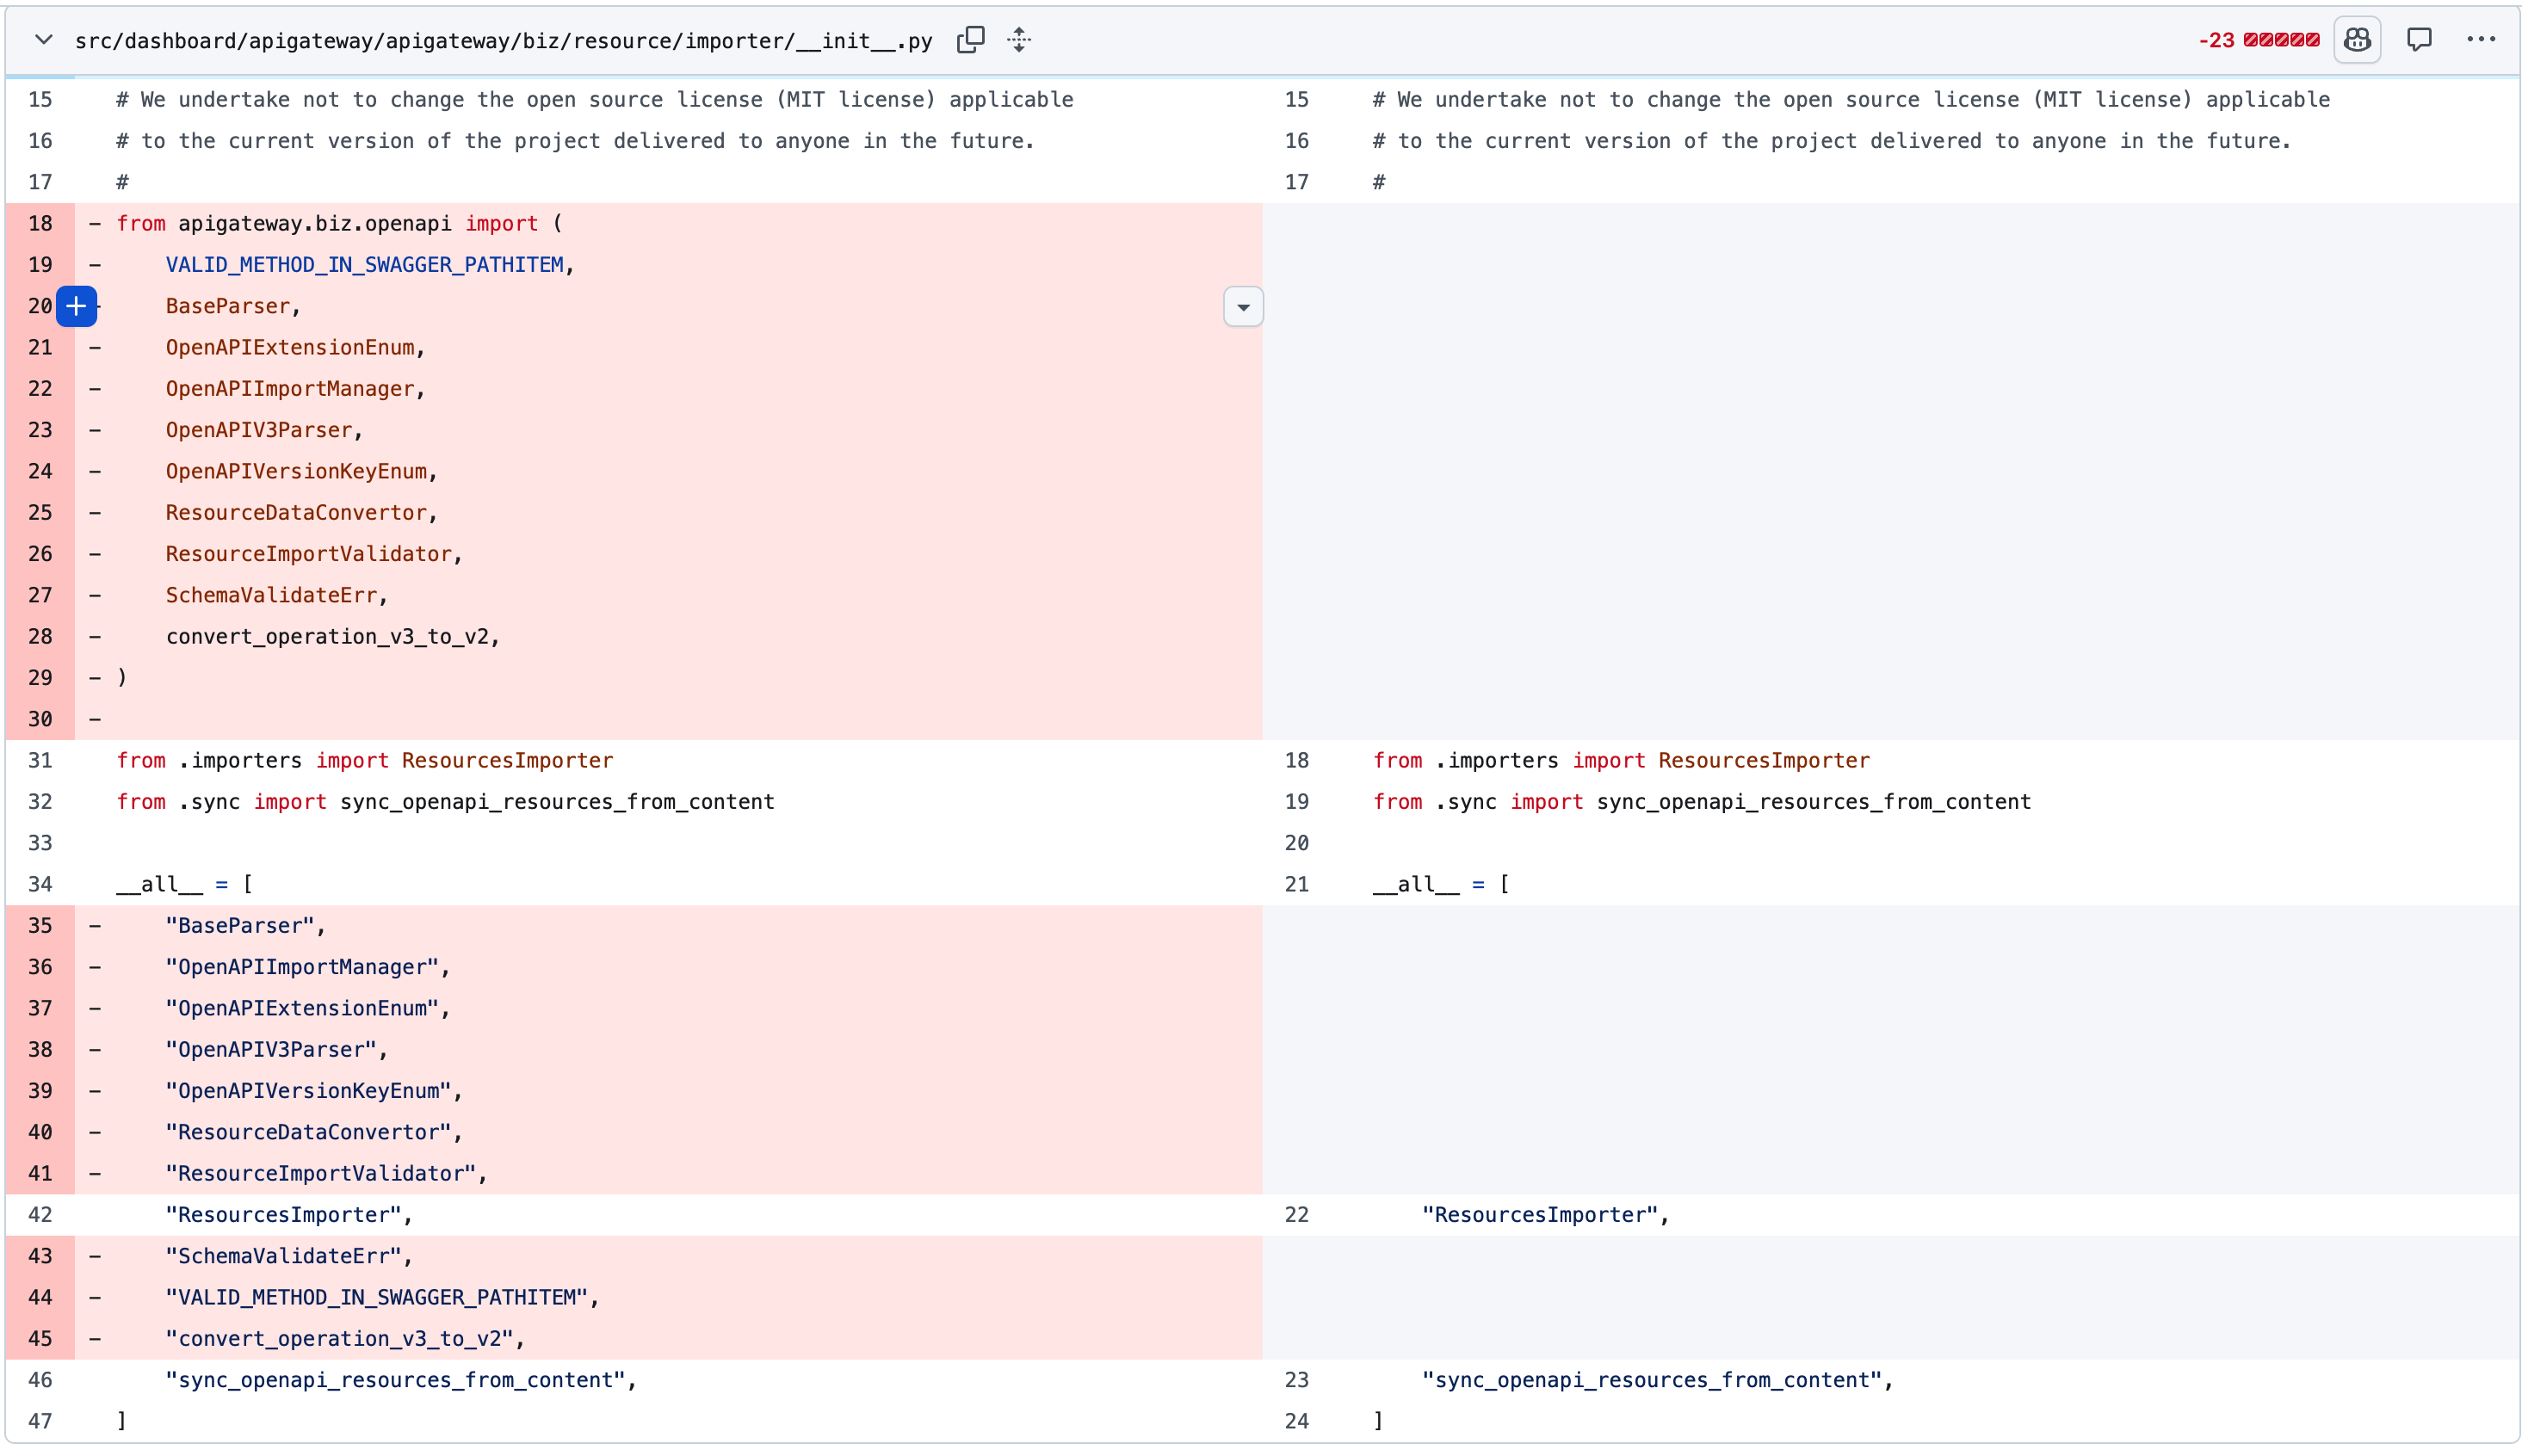
Task: Collapse the __init__.py file diff
Action: click(x=43, y=40)
